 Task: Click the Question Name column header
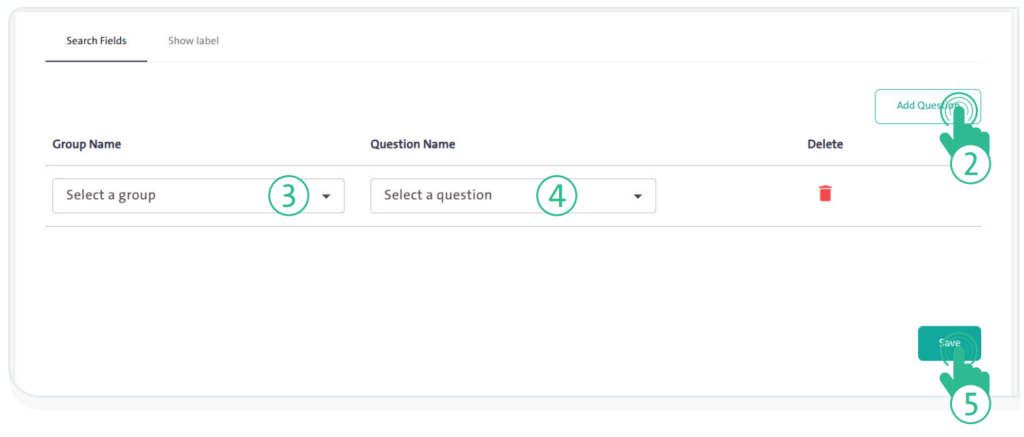pos(412,144)
